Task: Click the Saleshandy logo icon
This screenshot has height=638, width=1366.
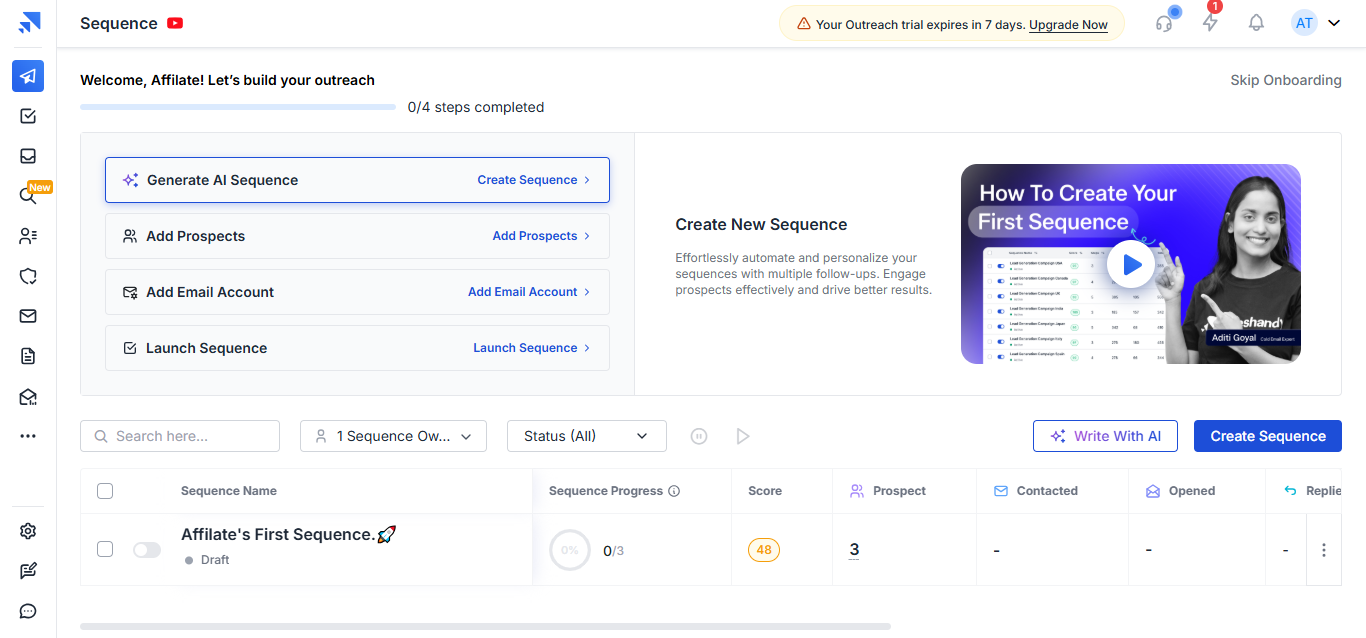Action: pos(29,23)
